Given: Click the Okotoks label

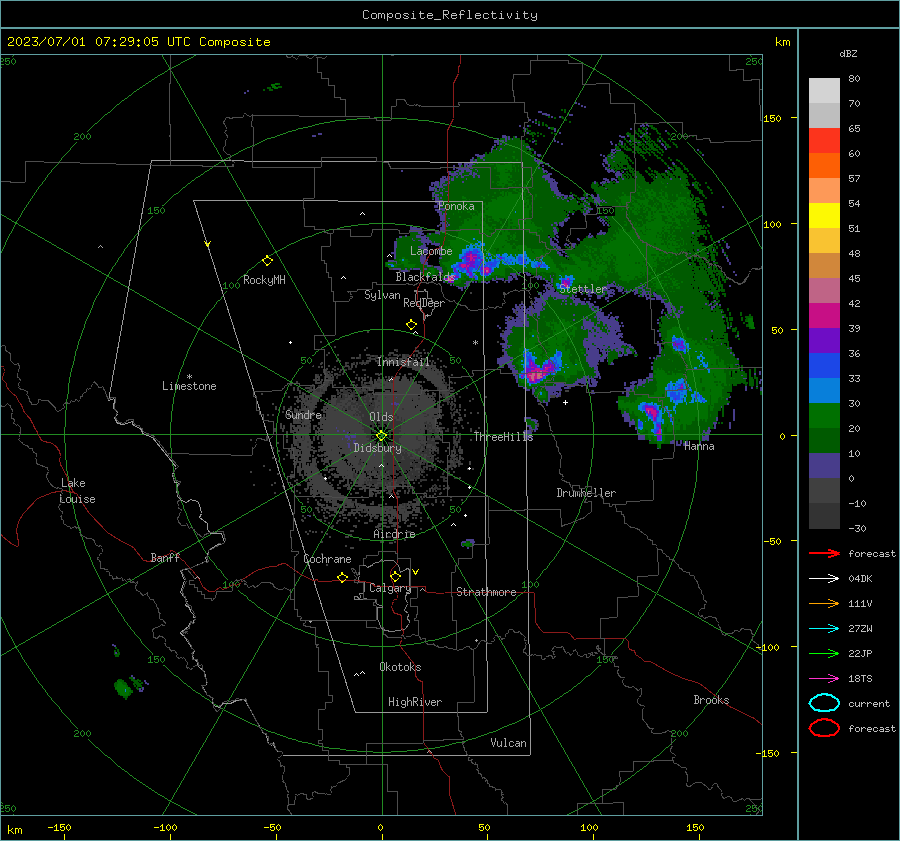Looking at the screenshot, I should pos(400,667).
